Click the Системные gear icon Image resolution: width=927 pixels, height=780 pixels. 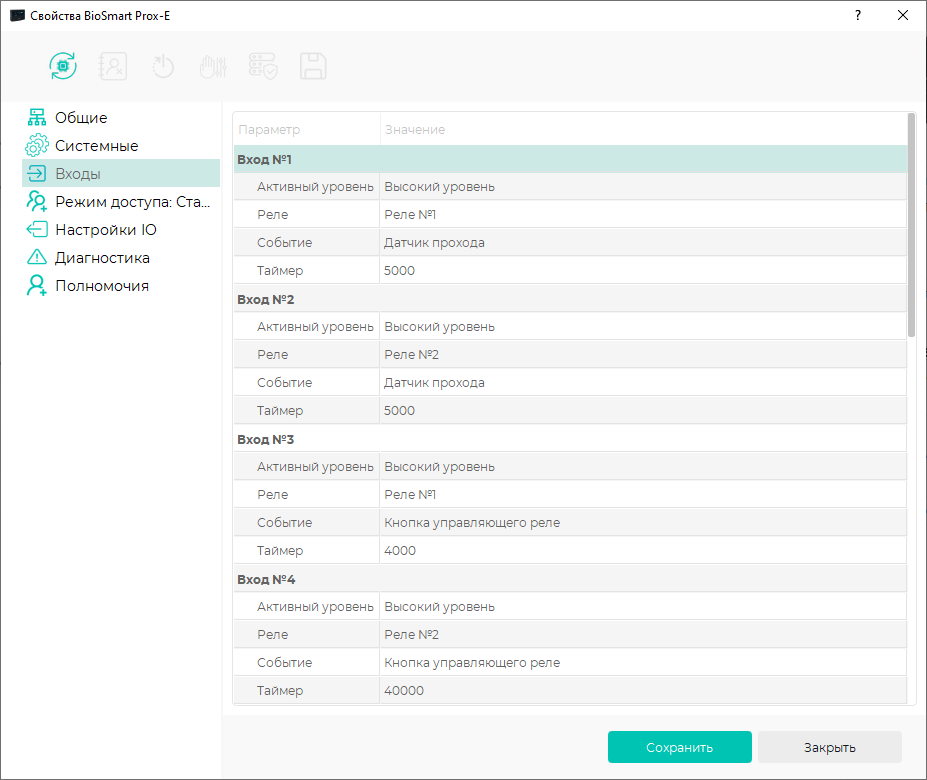pyautogui.click(x=37, y=145)
